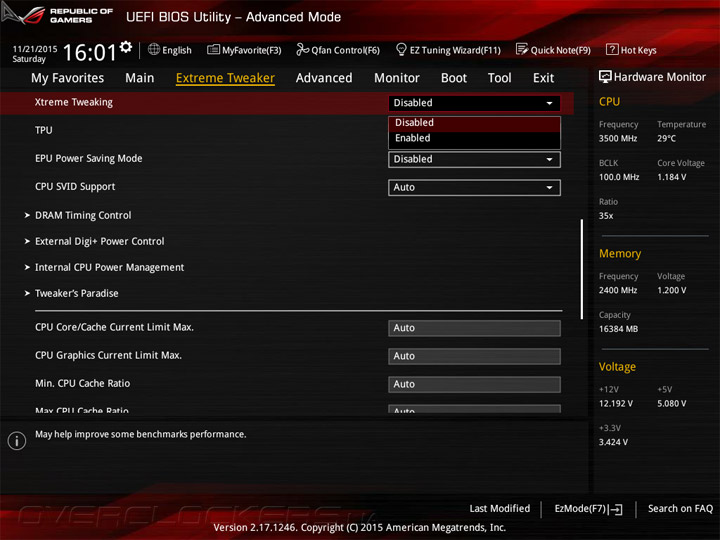Switch to Main tab

coord(140,78)
